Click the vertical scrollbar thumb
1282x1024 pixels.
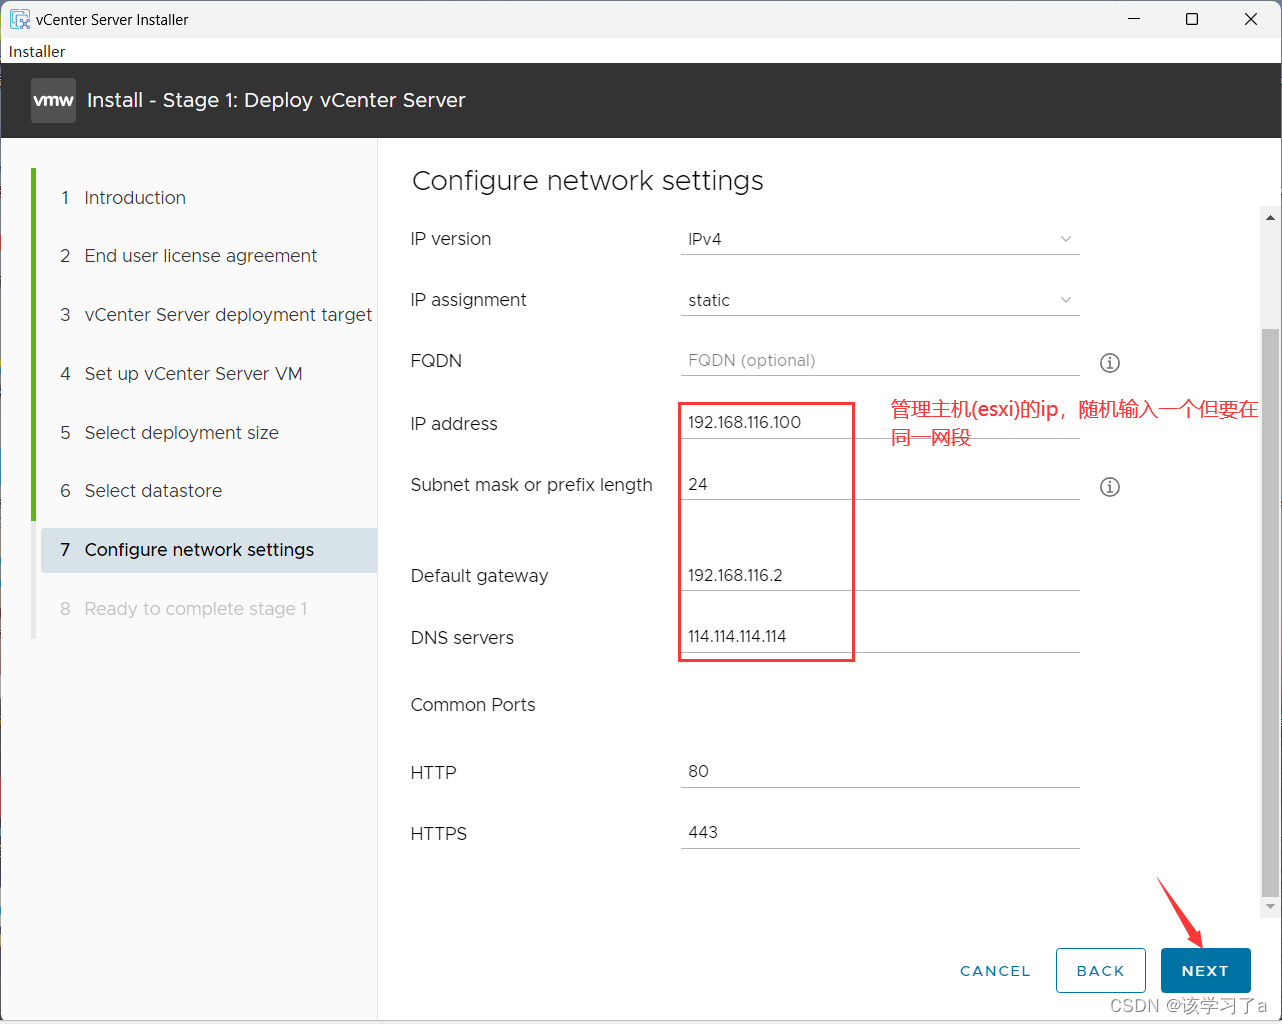click(x=1270, y=612)
